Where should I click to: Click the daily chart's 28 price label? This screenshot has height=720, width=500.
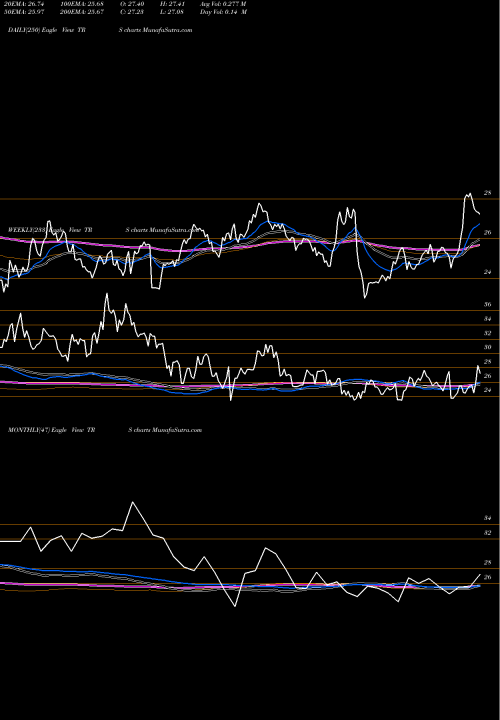[x=488, y=193]
